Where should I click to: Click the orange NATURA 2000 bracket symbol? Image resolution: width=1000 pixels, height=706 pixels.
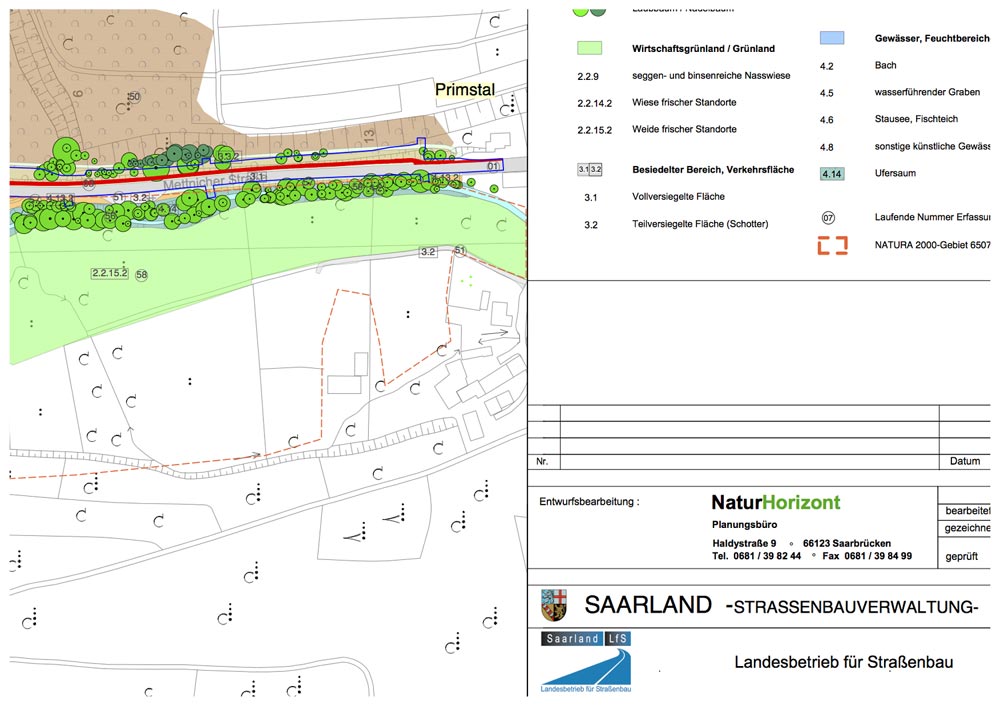coord(832,245)
